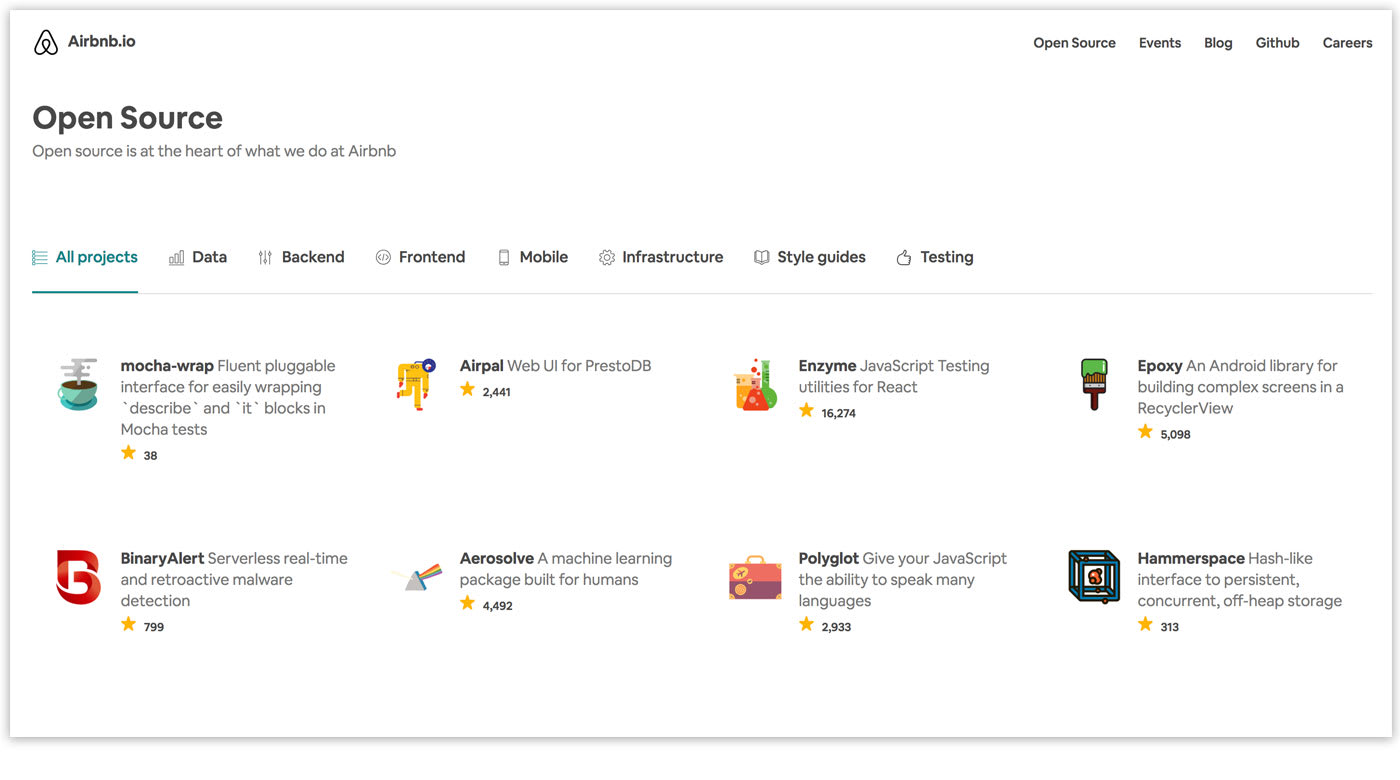Open the BinaryAlert logo thumbnail
Viewport: 1400px width, 780px height.
[78, 577]
